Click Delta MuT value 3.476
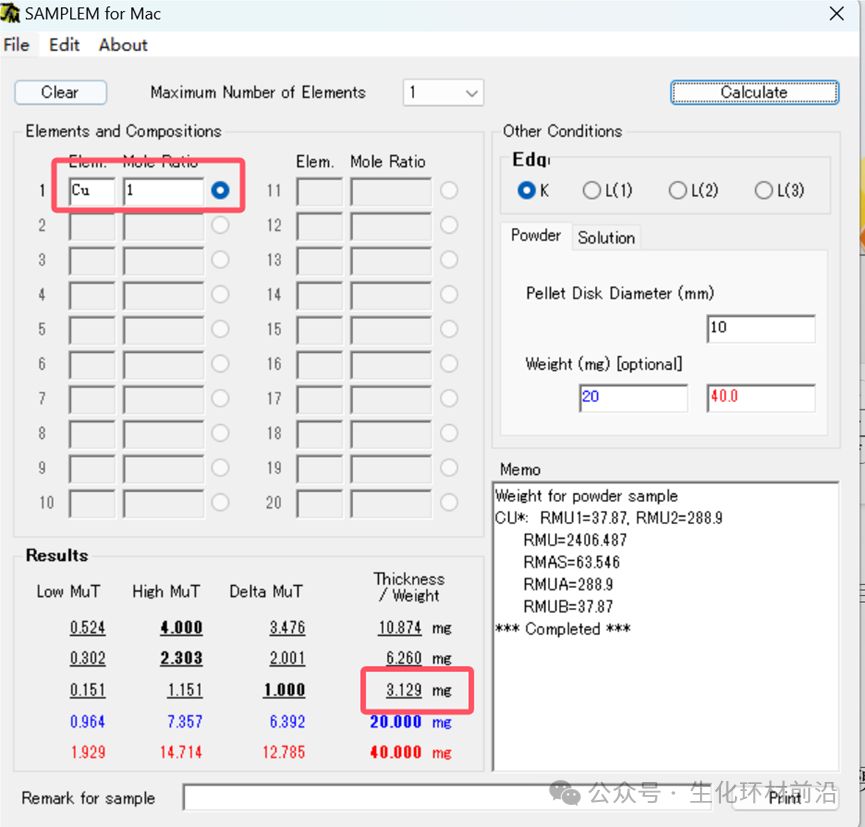The image size is (865, 827). tap(287, 628)
